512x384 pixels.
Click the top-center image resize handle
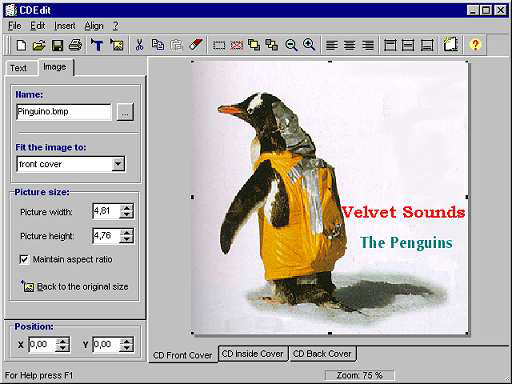point(330,62)
